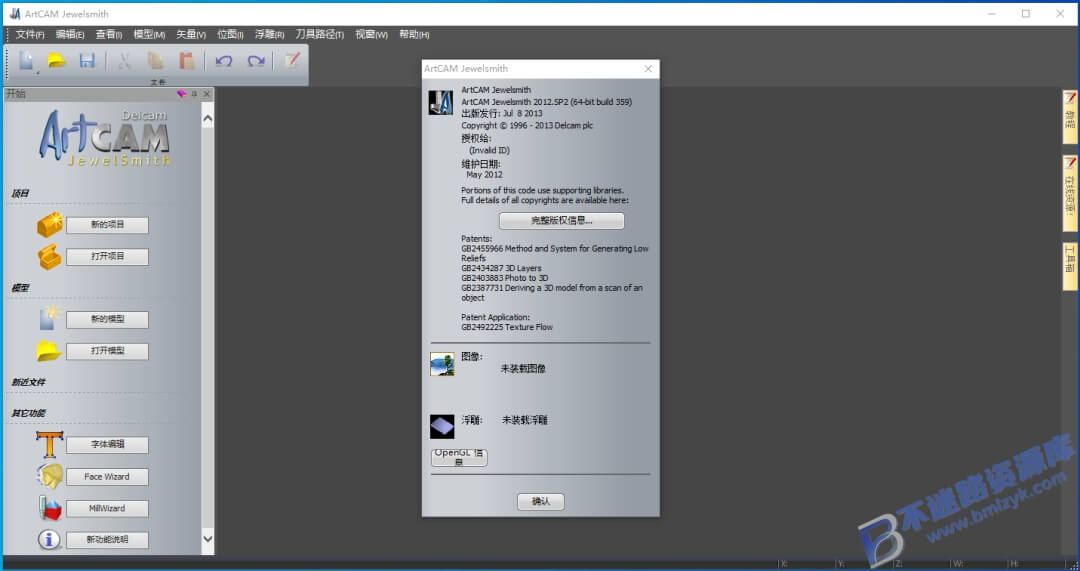
Task: Open the 视窗(W) menu
Action: (x=371, y=34)
